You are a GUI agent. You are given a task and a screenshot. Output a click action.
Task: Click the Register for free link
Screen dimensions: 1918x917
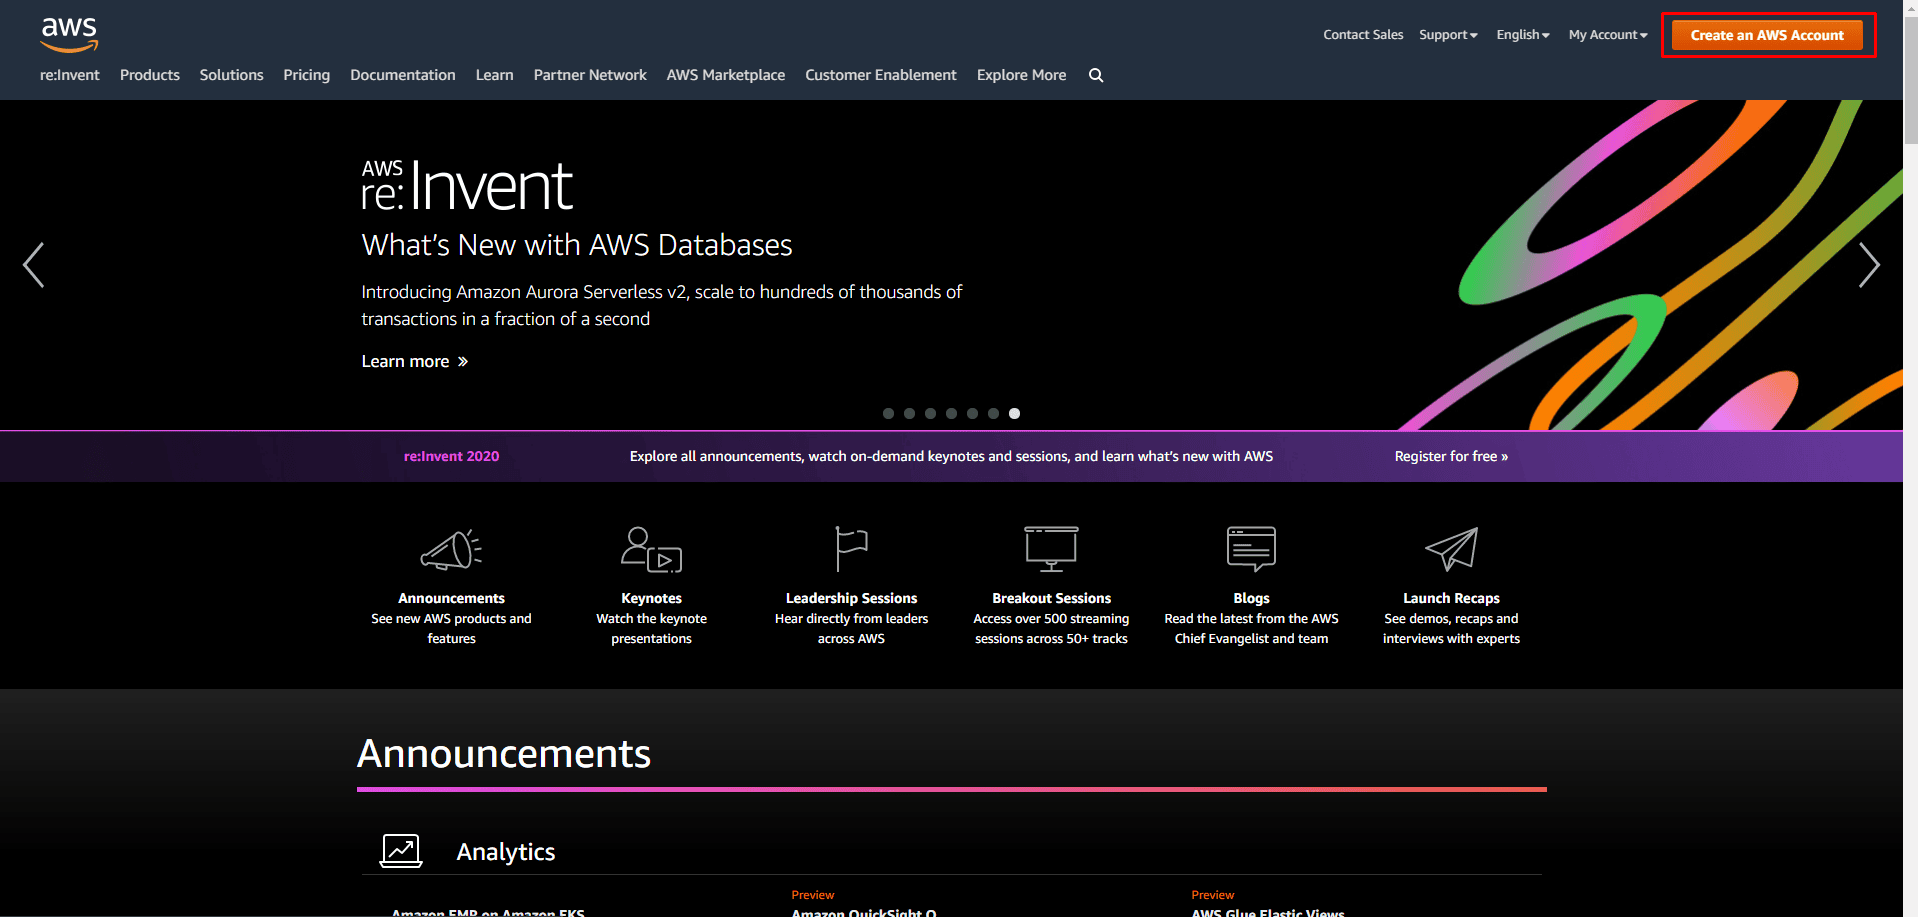(1451, 456)
